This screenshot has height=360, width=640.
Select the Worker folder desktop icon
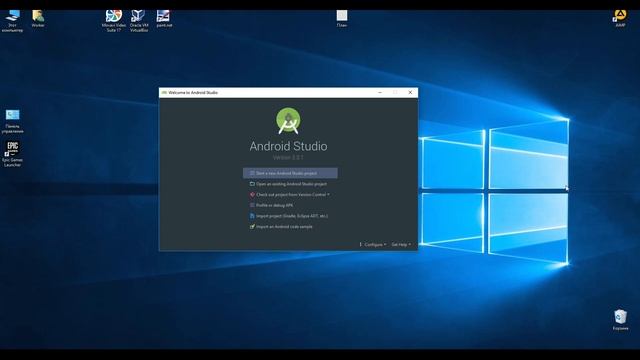click(x=38, y=18)
